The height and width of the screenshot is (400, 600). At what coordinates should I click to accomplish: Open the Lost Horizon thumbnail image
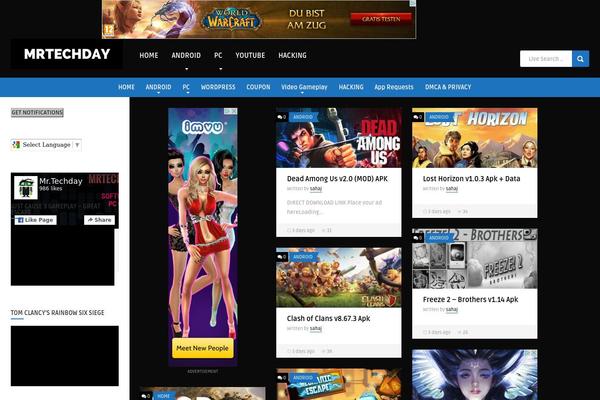[474, 138]
